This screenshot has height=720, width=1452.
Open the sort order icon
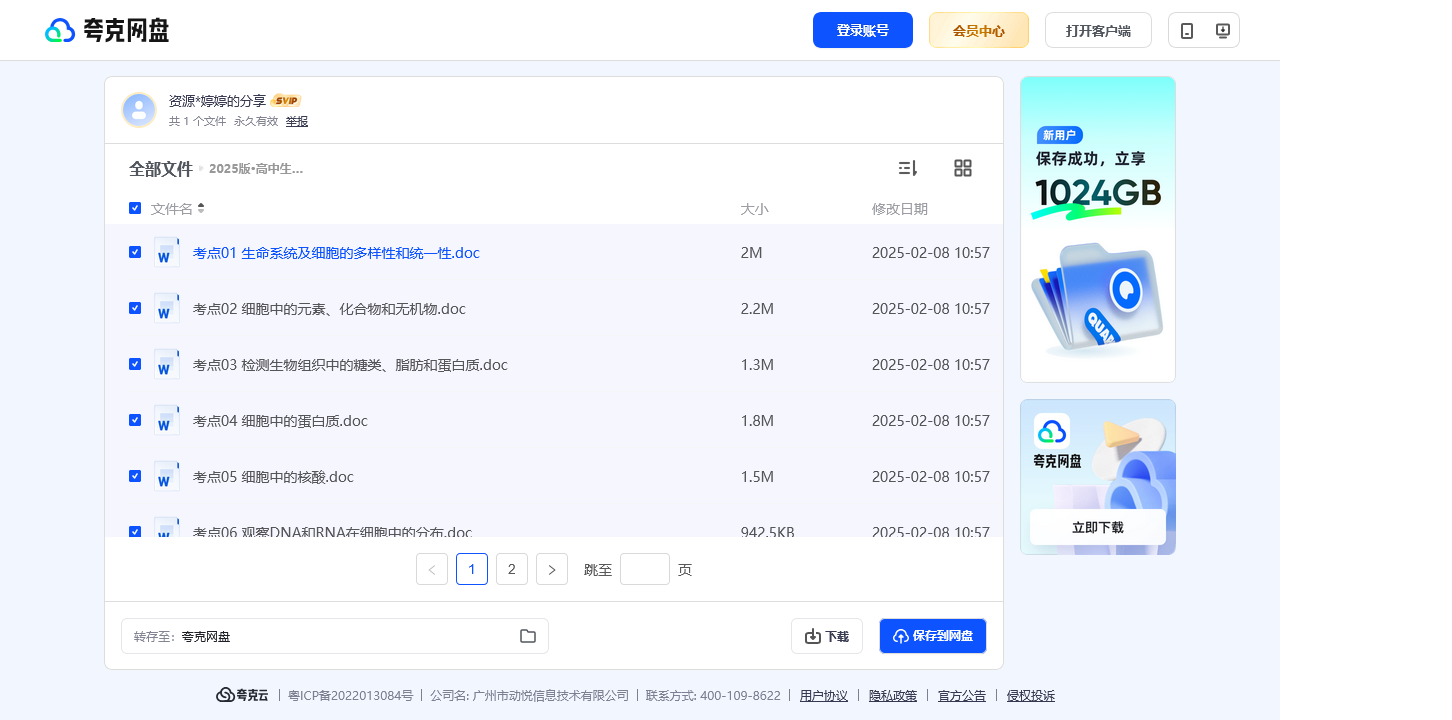coord(907,168)
